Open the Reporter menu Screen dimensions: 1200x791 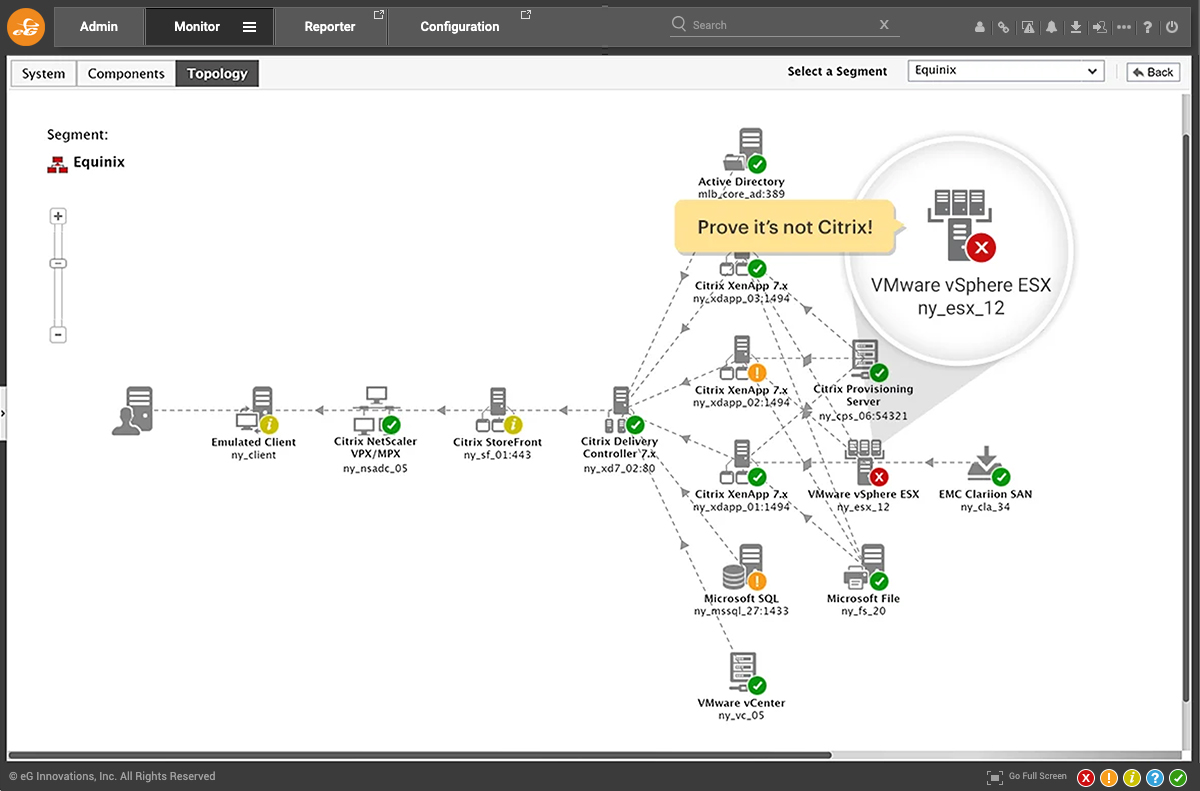click(x=330, y=27)
